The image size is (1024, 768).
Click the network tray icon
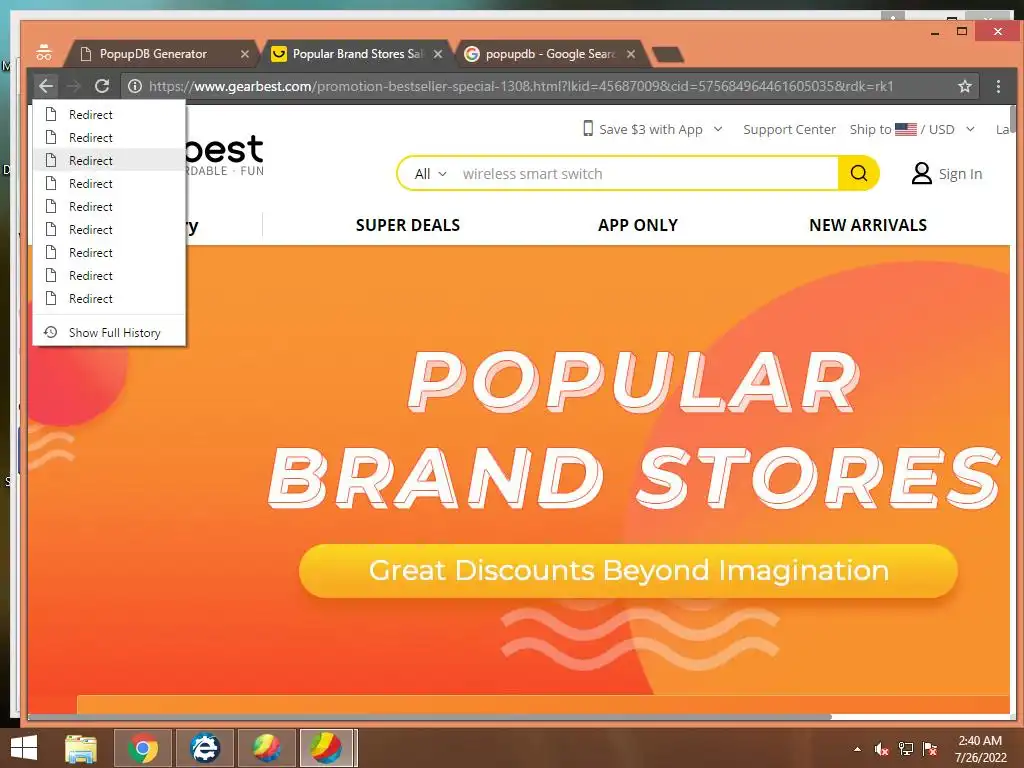906,749
